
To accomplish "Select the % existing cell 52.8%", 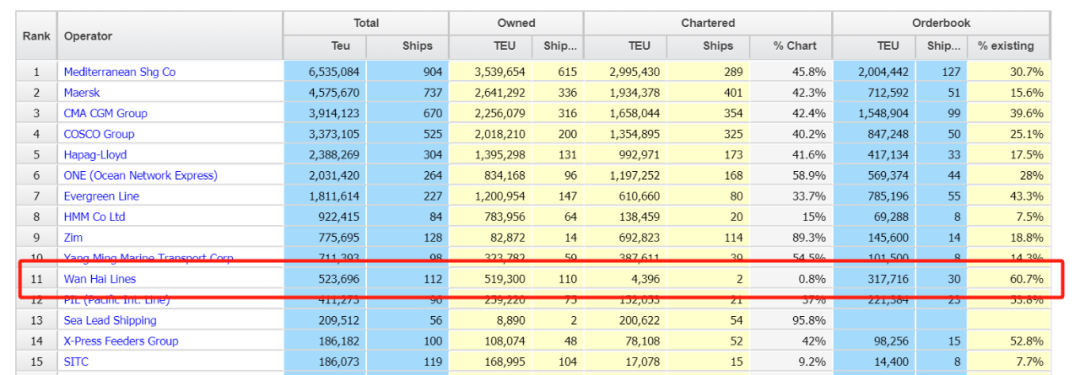I will pyautogui.click(x=1009, y=341).
